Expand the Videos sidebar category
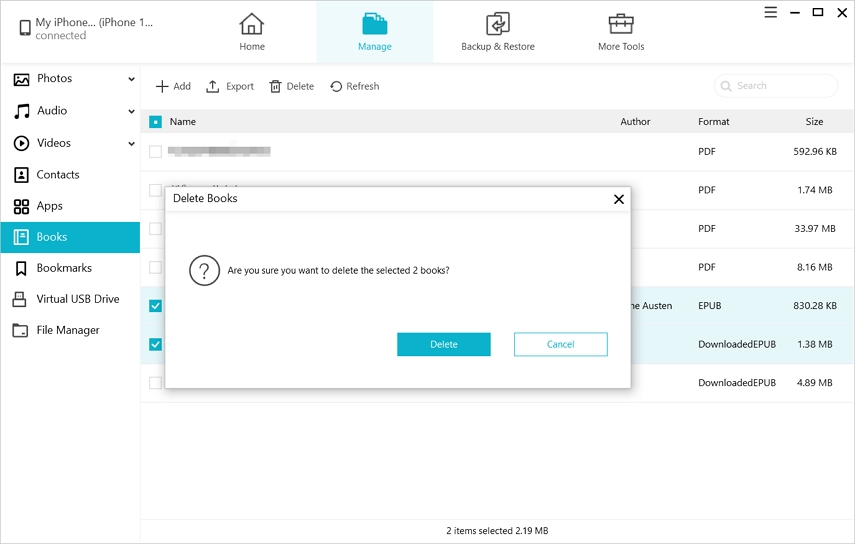 (x=131, y=143)
